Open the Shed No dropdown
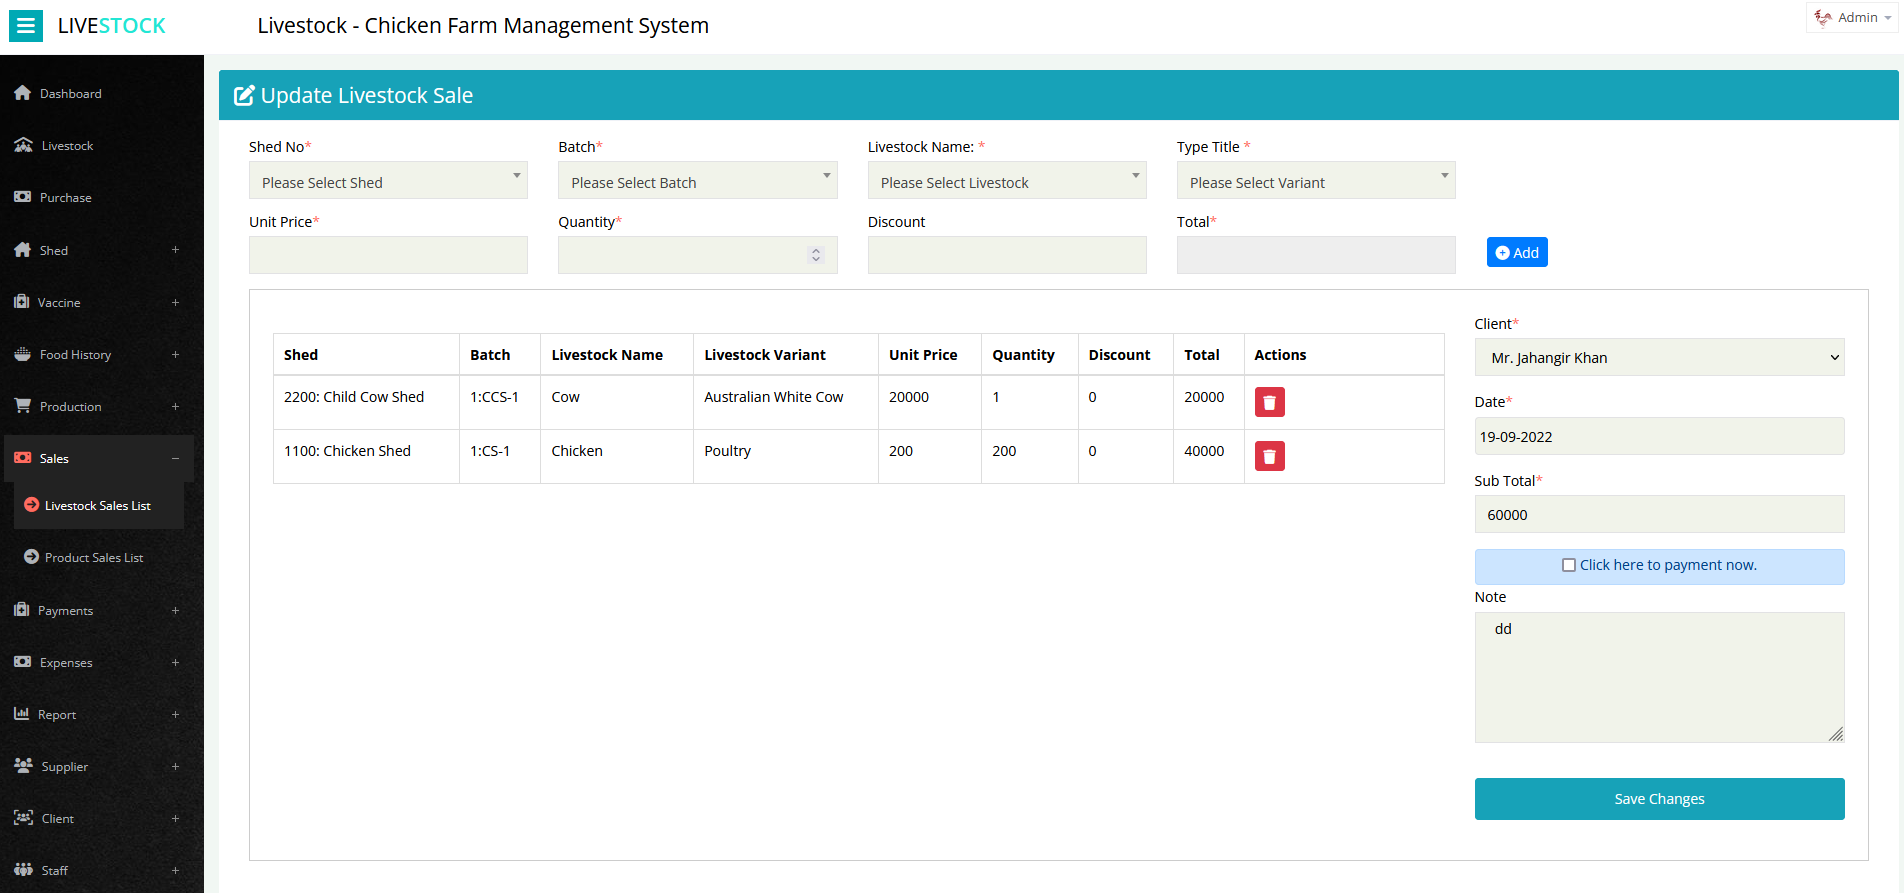This screenshot has height=893, width=1904. coord(388,181)
